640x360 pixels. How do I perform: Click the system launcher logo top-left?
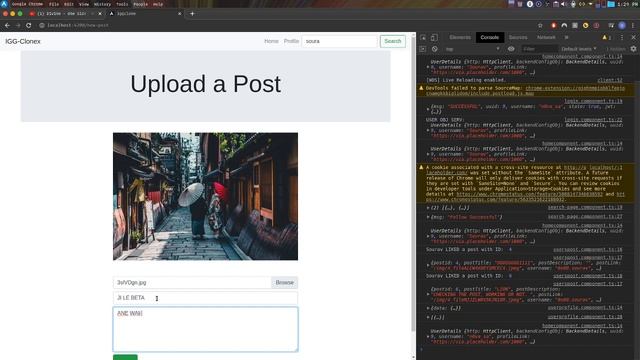pos(4,4)
